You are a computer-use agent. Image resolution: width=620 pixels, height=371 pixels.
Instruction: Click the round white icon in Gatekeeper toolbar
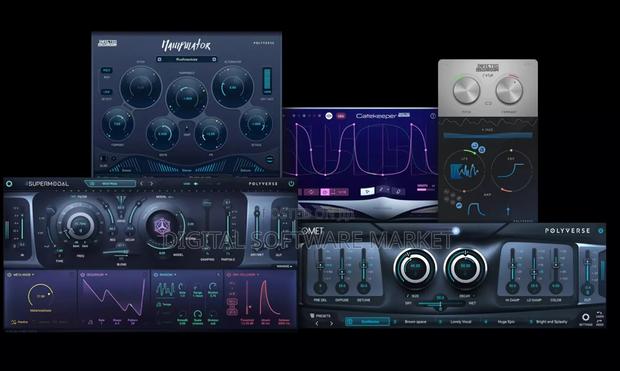pos(329,116)
